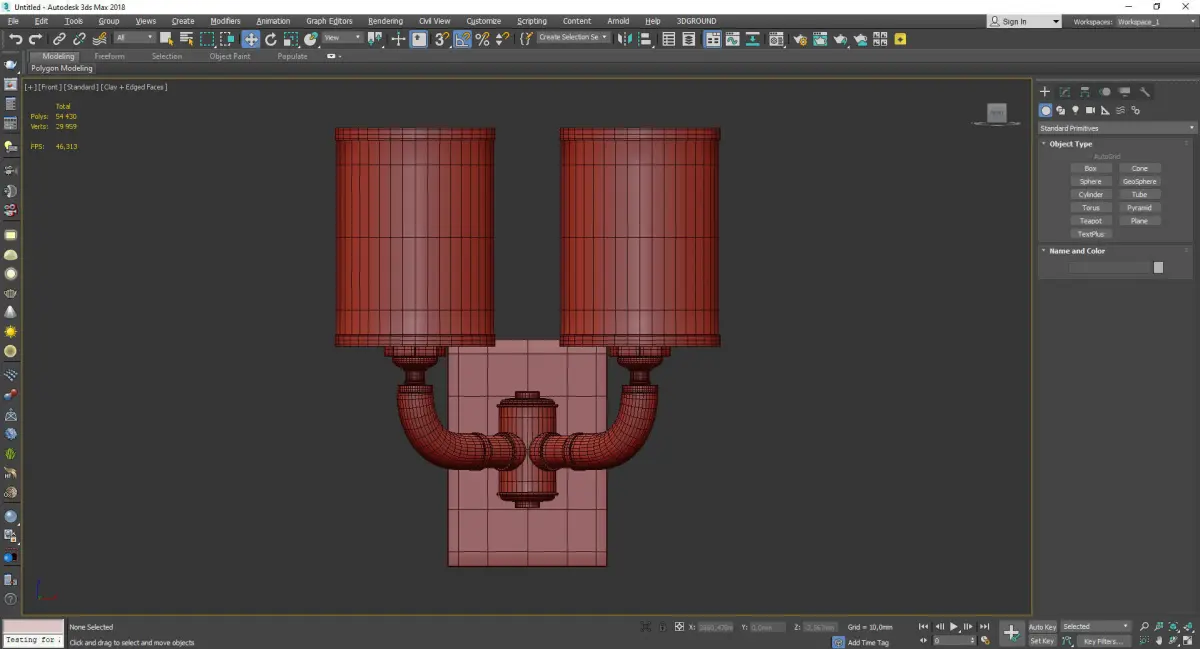Open Create Selection Set dropdown
The width and height of the screenshot is (1200, 649).
(x=574, y=37)
